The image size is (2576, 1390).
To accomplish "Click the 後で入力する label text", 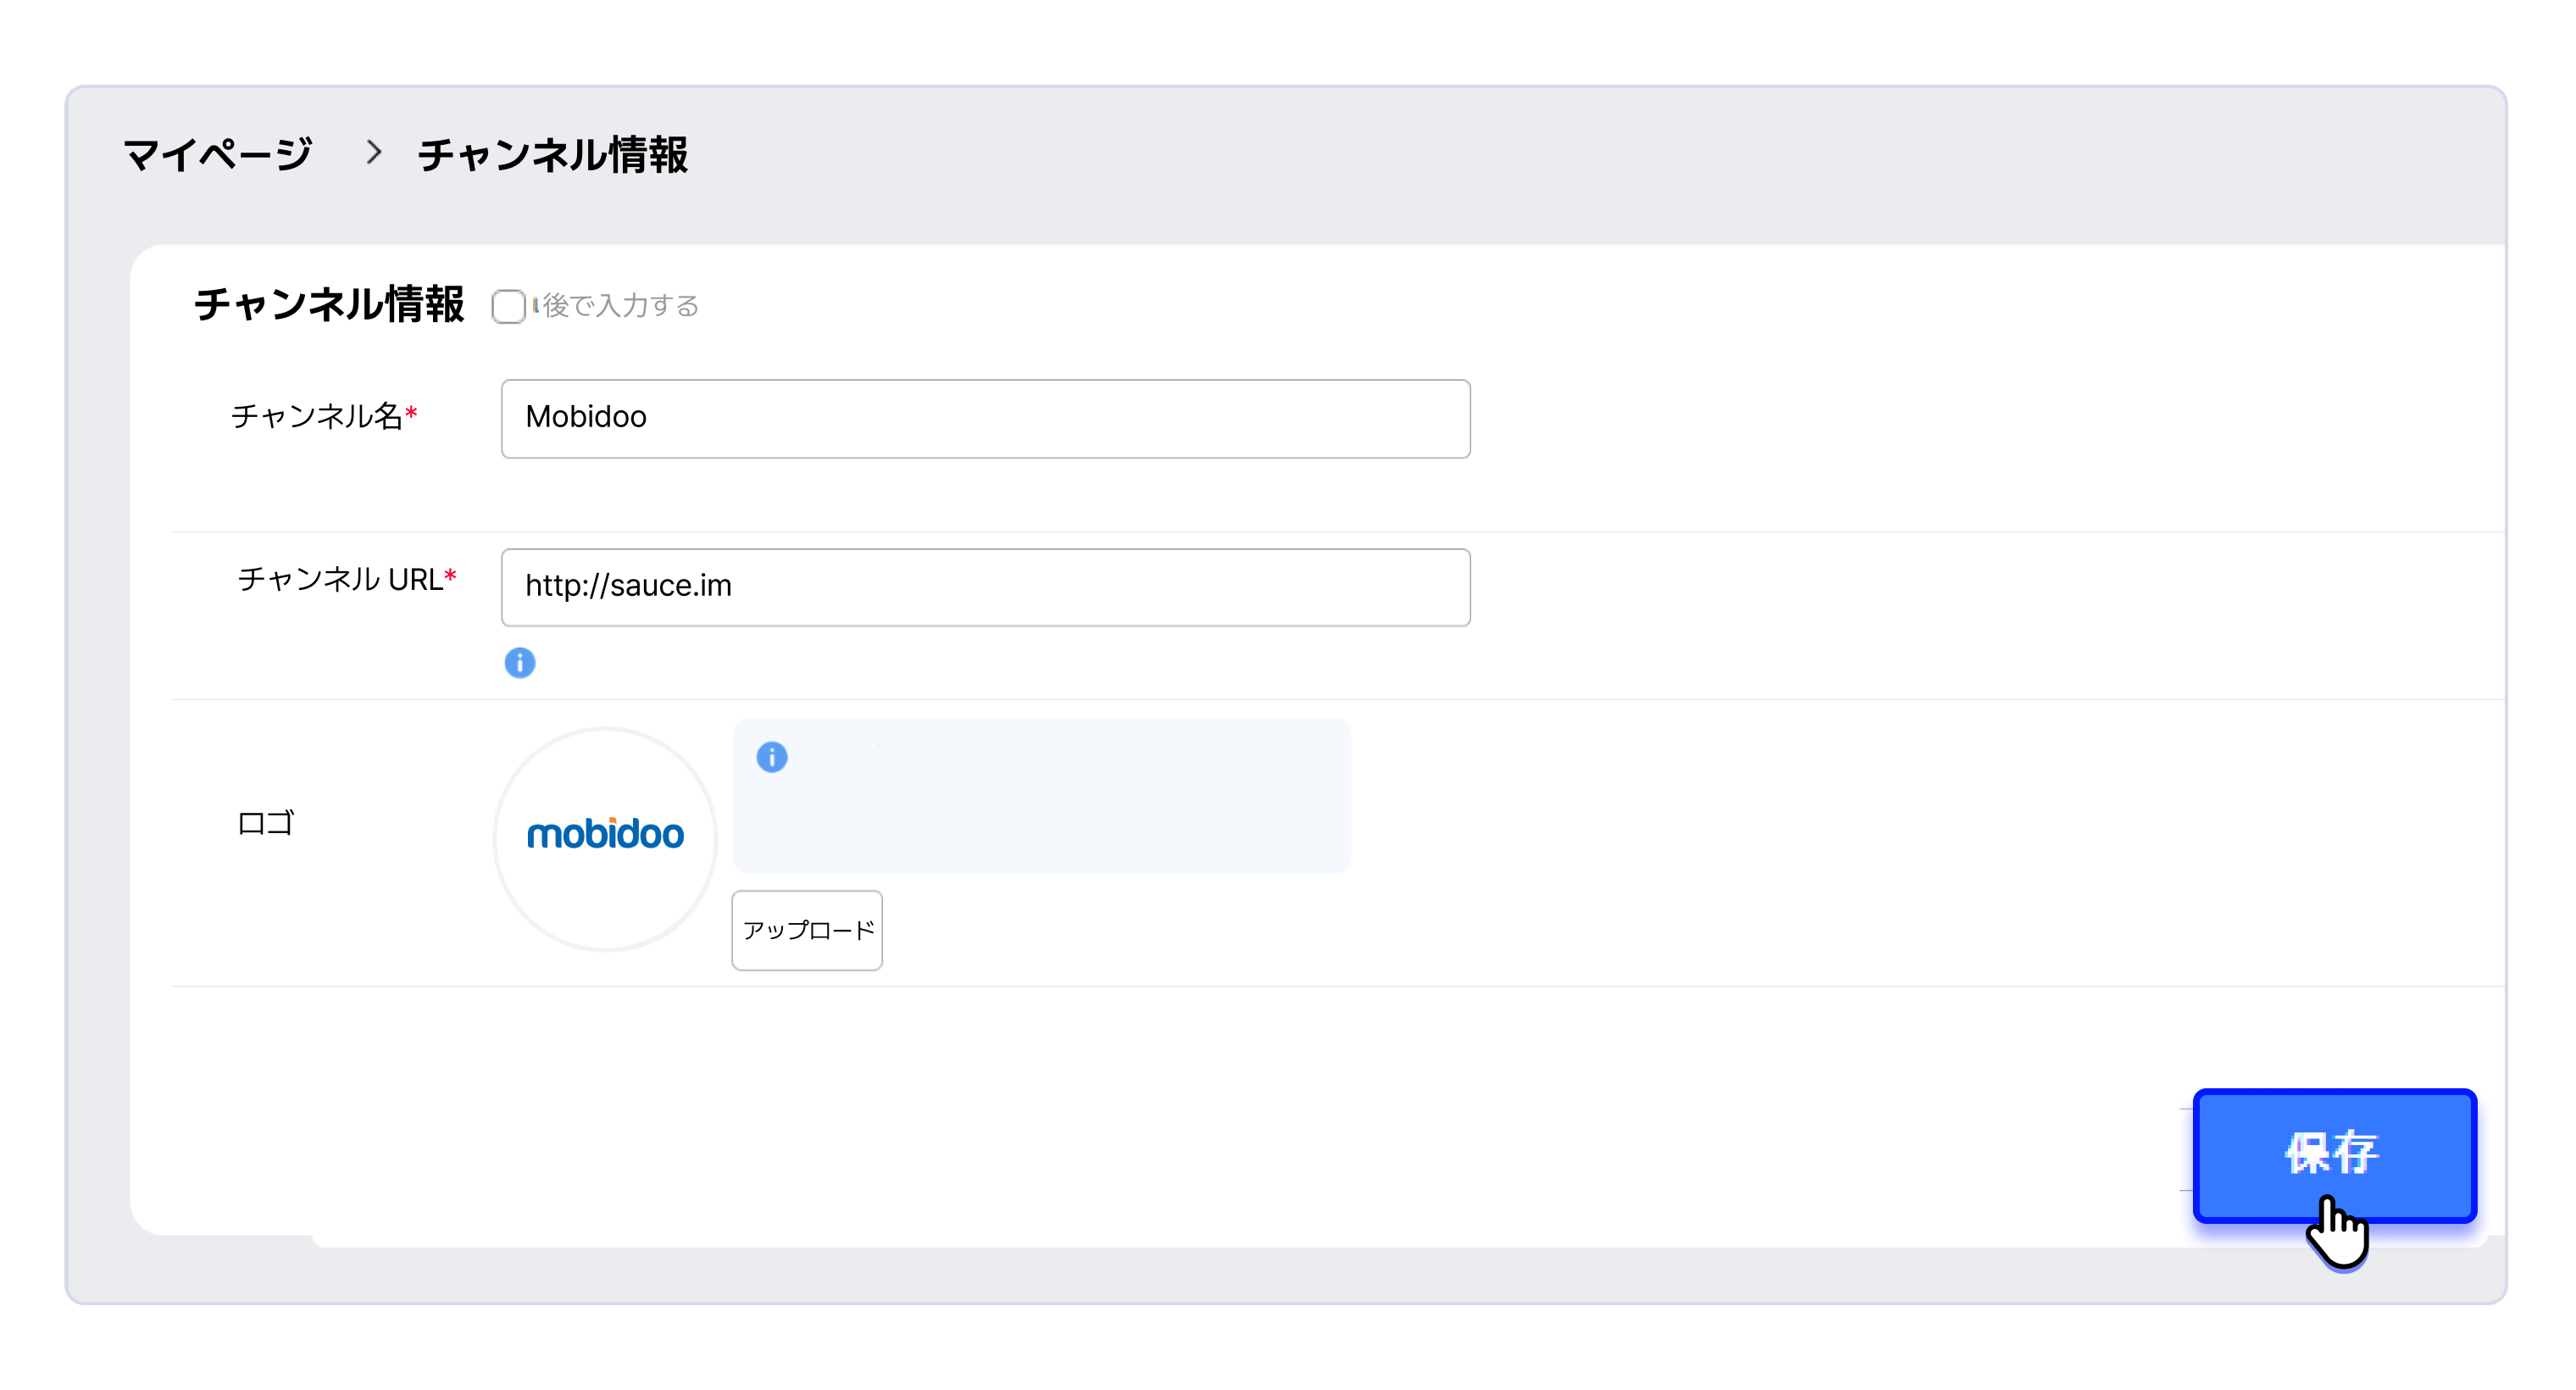I will [x=620, y=306].
